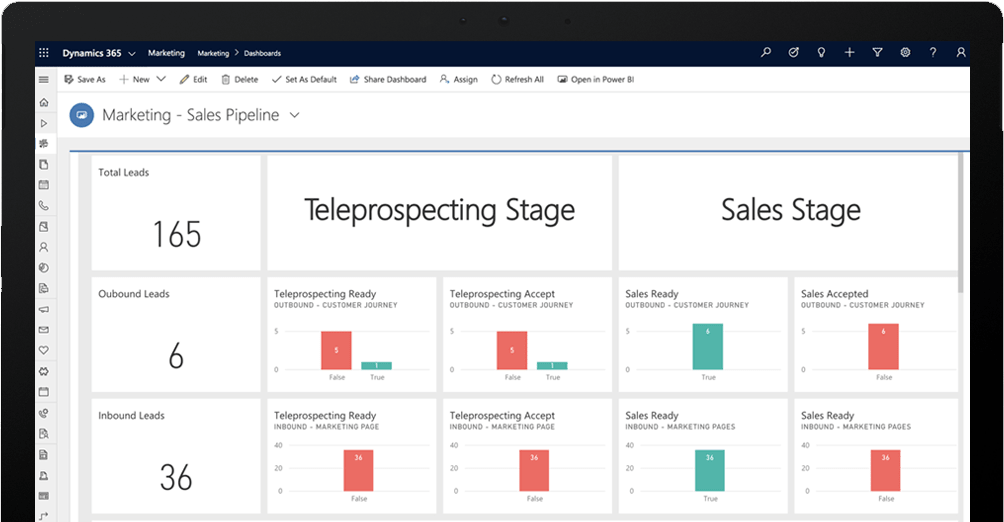Click the phone icon in the sidebar
This screenshot has height=522, width=1004.
(x=44, y=206)
